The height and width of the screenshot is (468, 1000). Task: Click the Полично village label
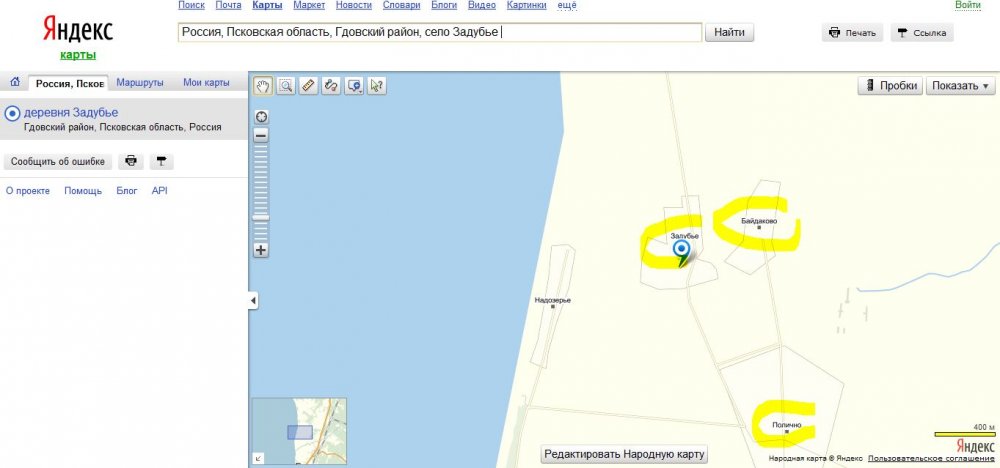786,425
